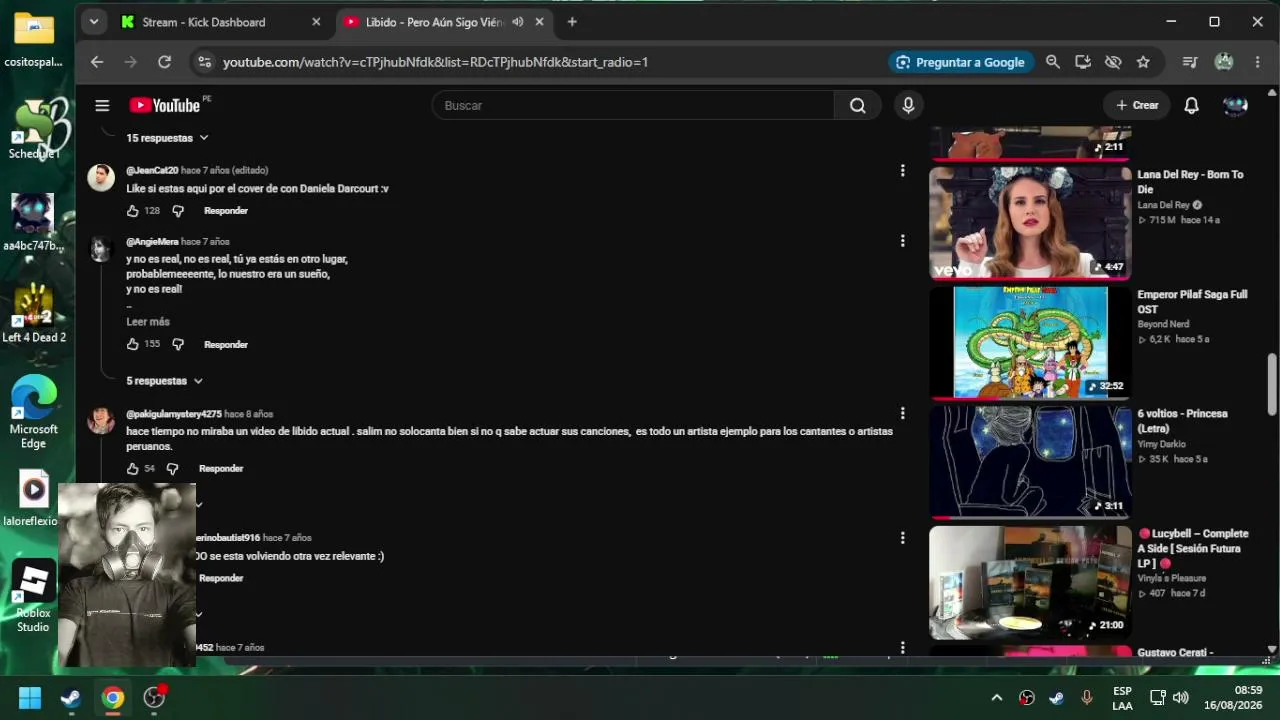Viewport: 1280px width, 720px height.
Task: Open the ESP LAA language switcher
Action: click(x=1122, y=698)
